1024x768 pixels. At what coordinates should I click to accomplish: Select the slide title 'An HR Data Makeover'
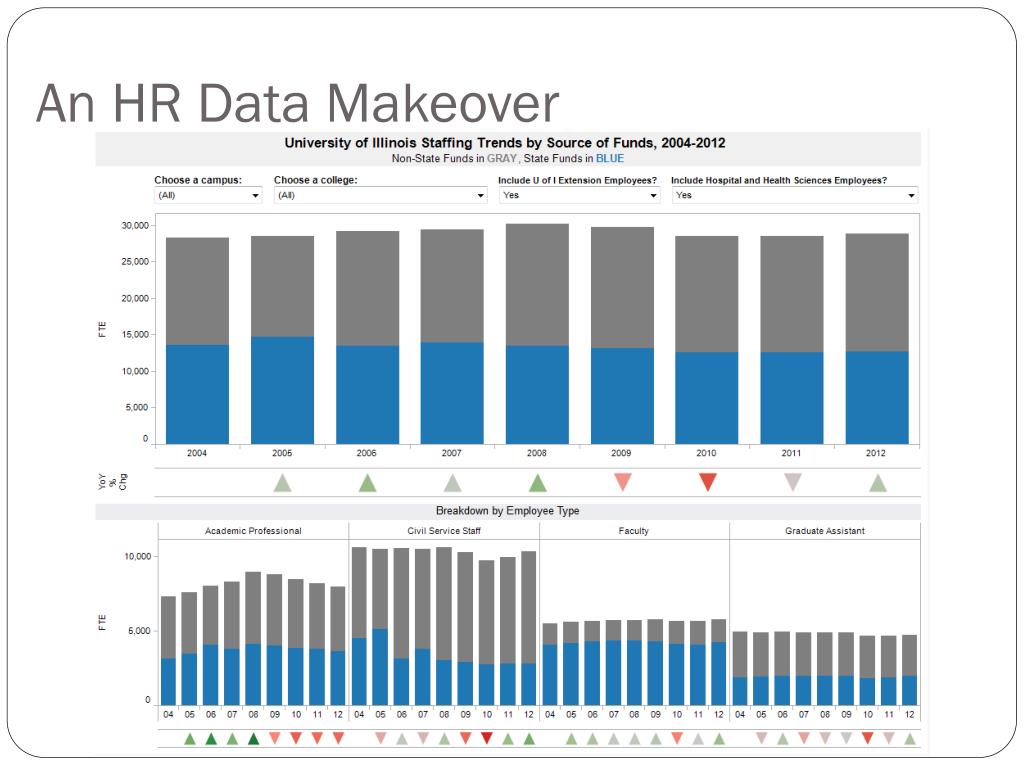[298, 103]
